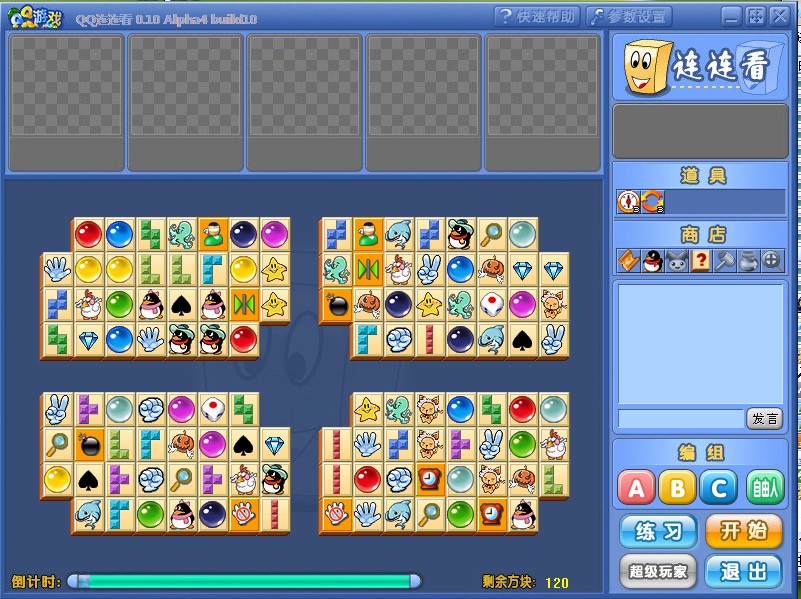The height and width of the screenshot is (599, 801).
Task: Click the shark tile in lower-left block
Action: click(88, 515)
